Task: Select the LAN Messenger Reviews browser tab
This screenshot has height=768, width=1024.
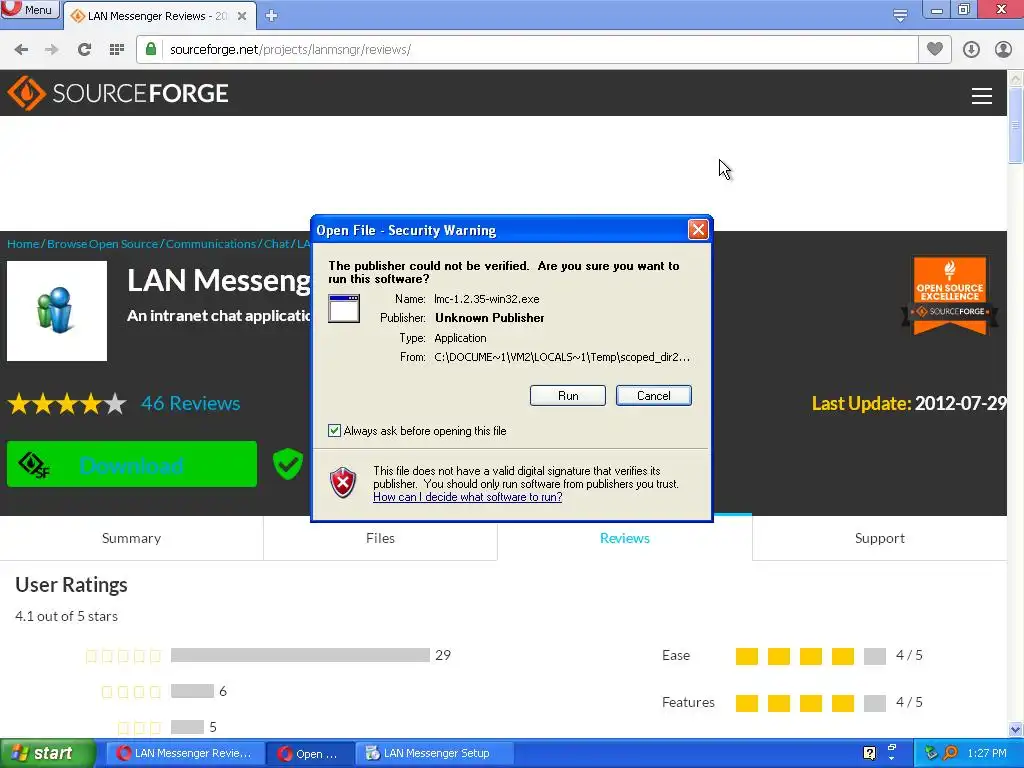Action: 159,16
